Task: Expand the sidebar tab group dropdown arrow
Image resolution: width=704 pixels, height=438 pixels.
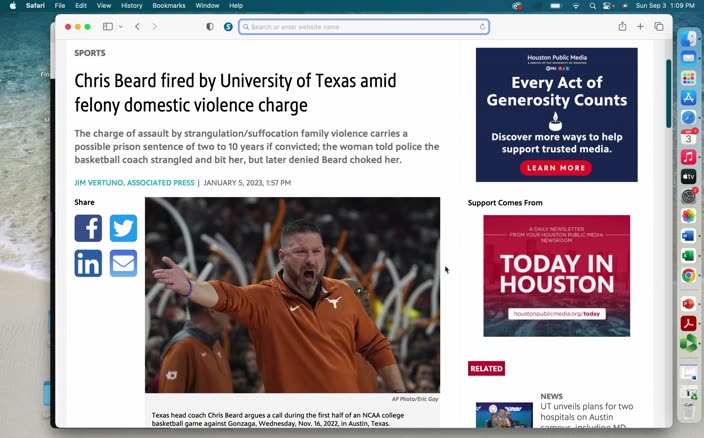Action: coord(121,27)
